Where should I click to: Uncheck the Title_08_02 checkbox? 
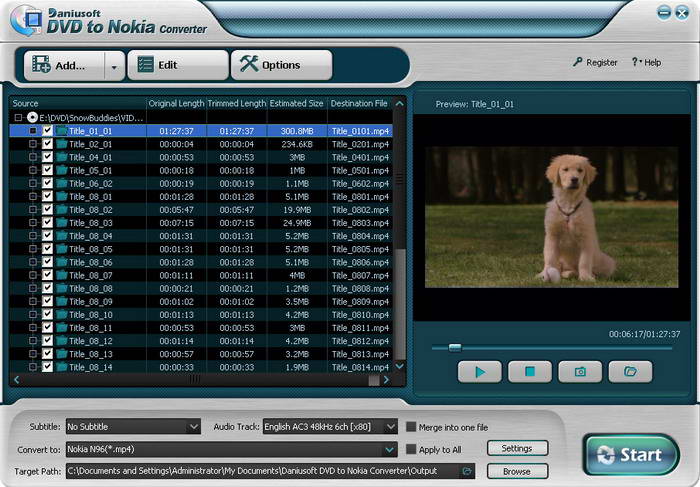click(47, 209)
